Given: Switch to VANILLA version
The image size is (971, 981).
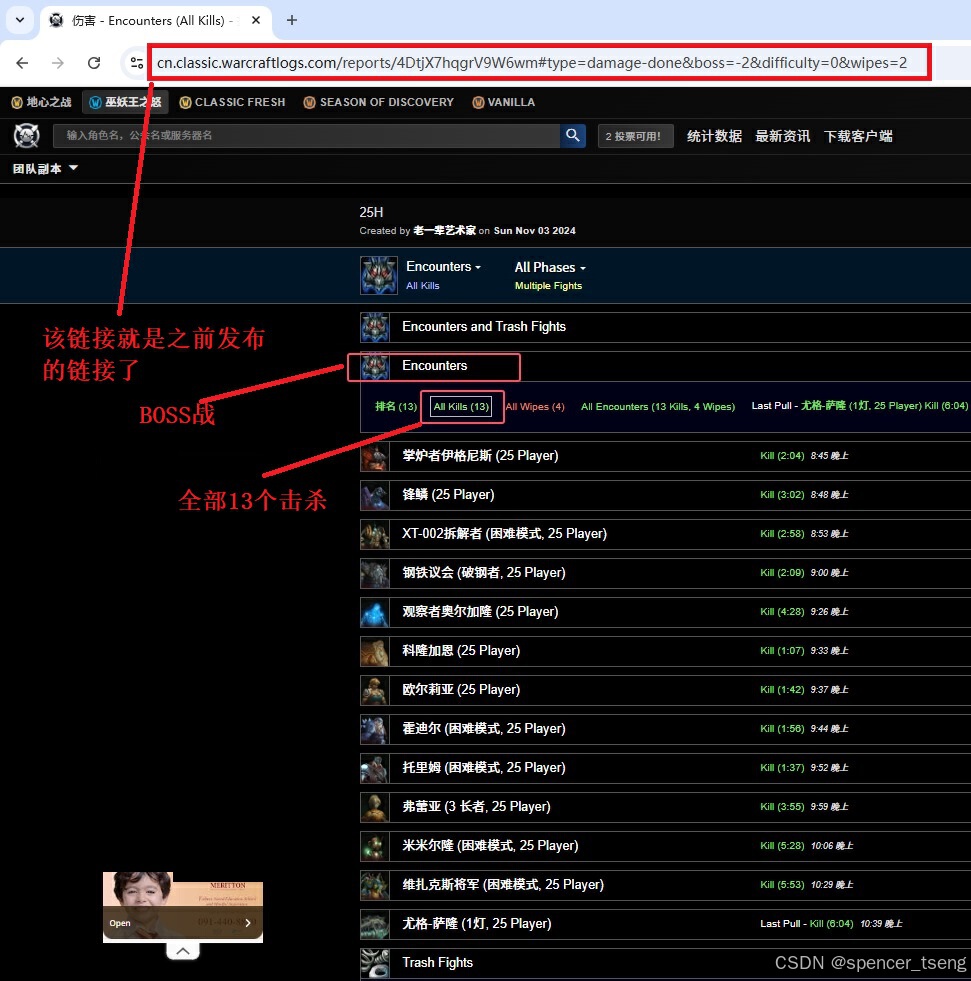Looking at the screenshot, I should tap(504, 102).
